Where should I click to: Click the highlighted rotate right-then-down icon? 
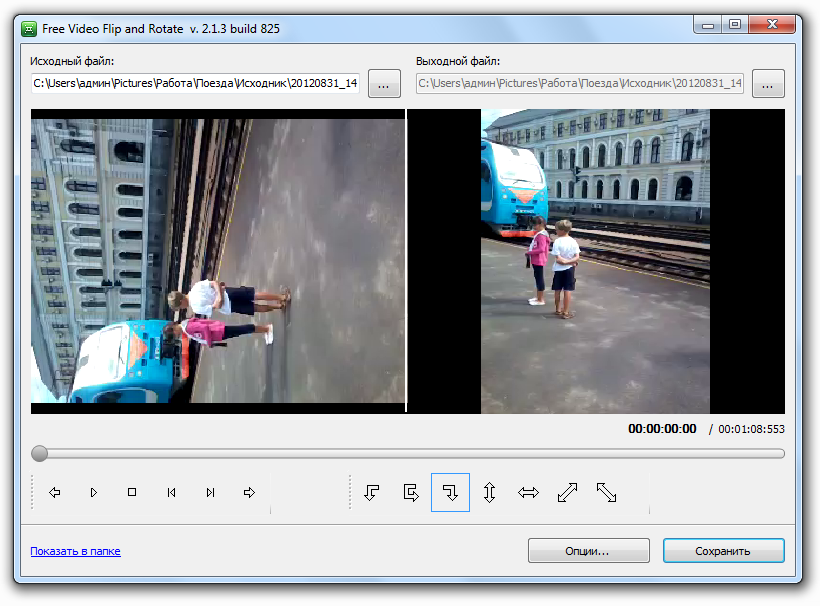click(x=450, y=492)
